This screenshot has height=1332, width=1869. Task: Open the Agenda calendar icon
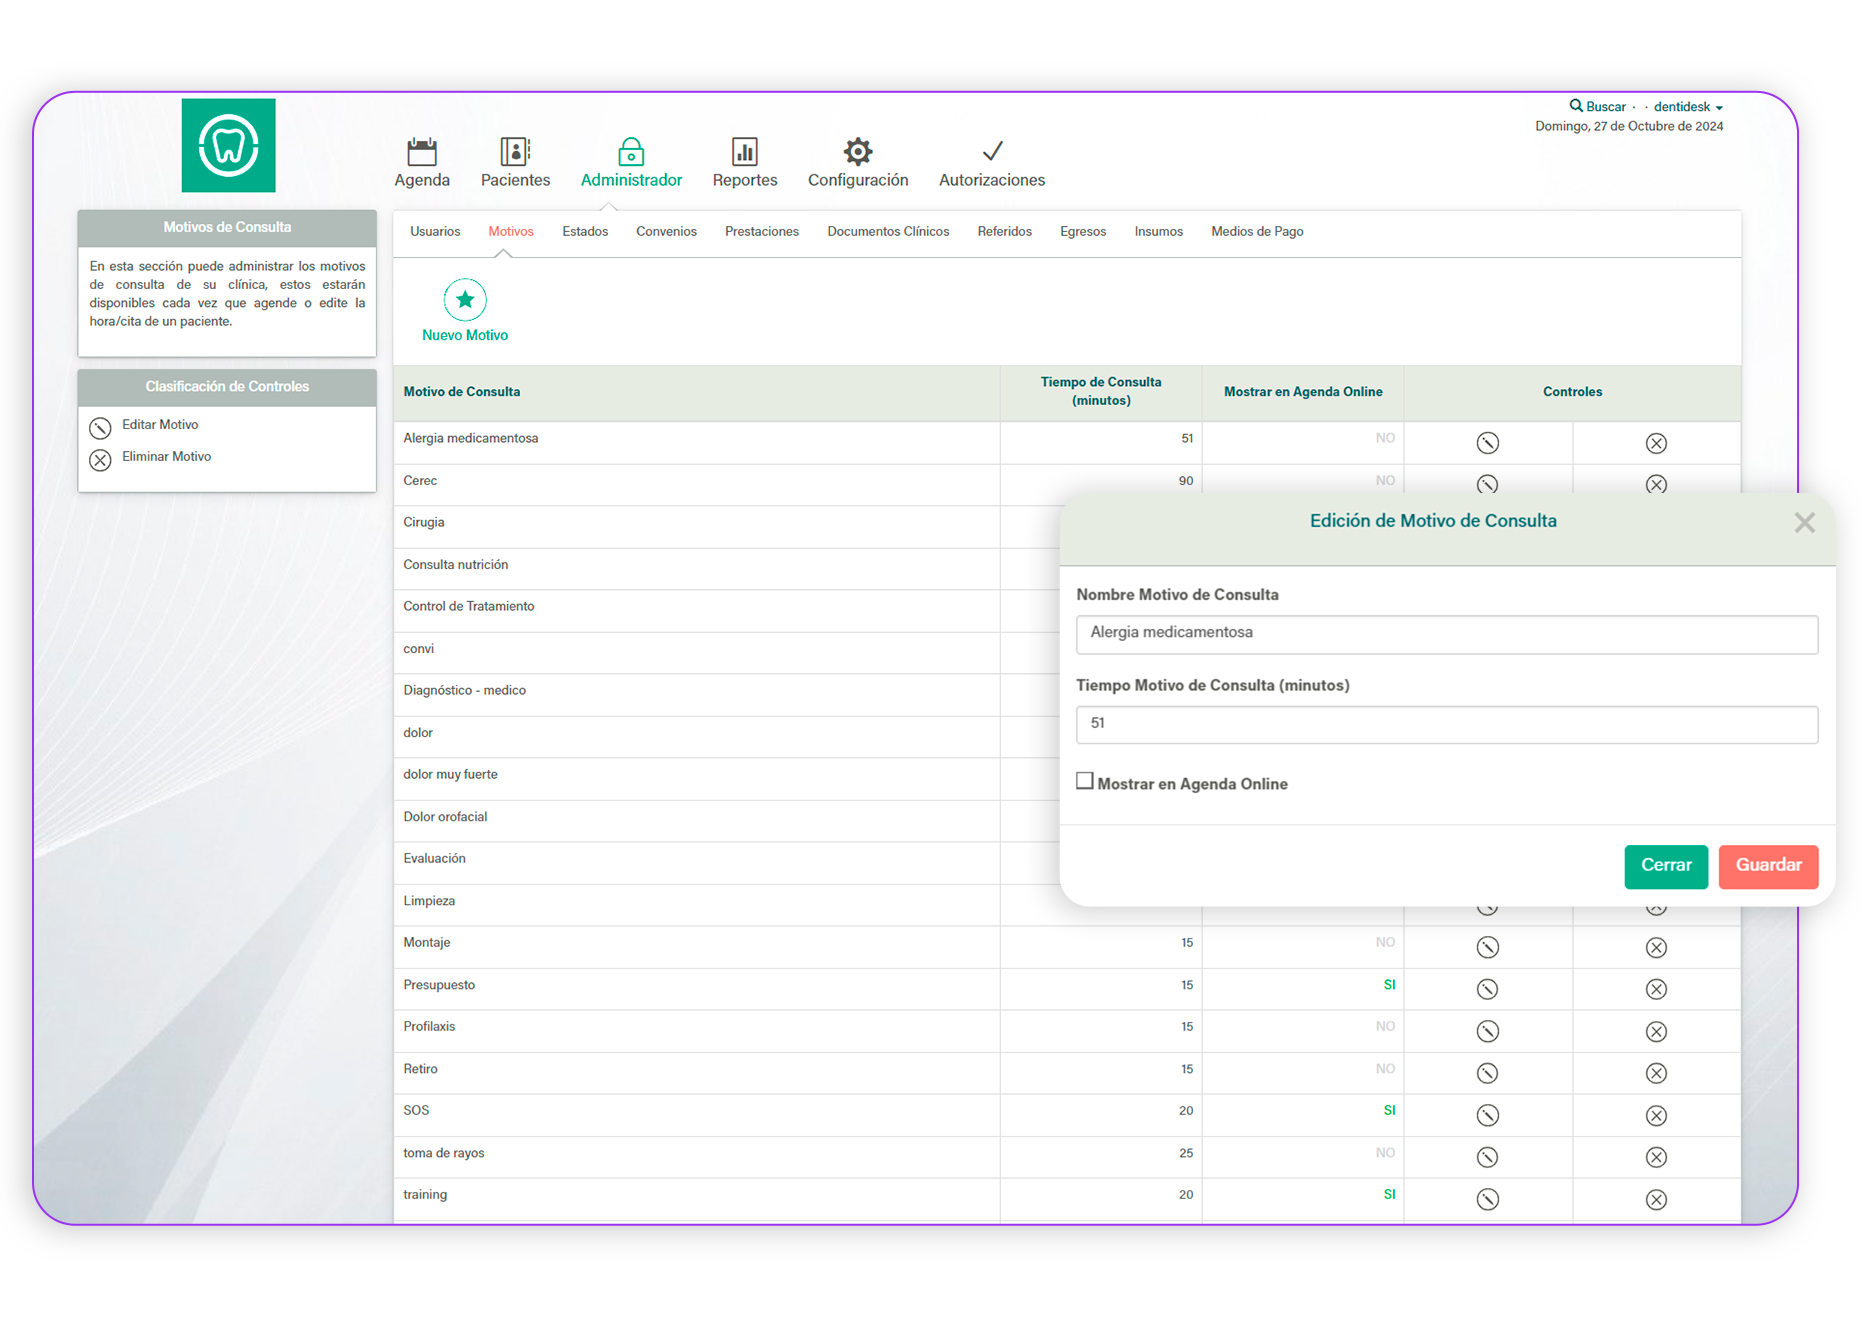422,152
